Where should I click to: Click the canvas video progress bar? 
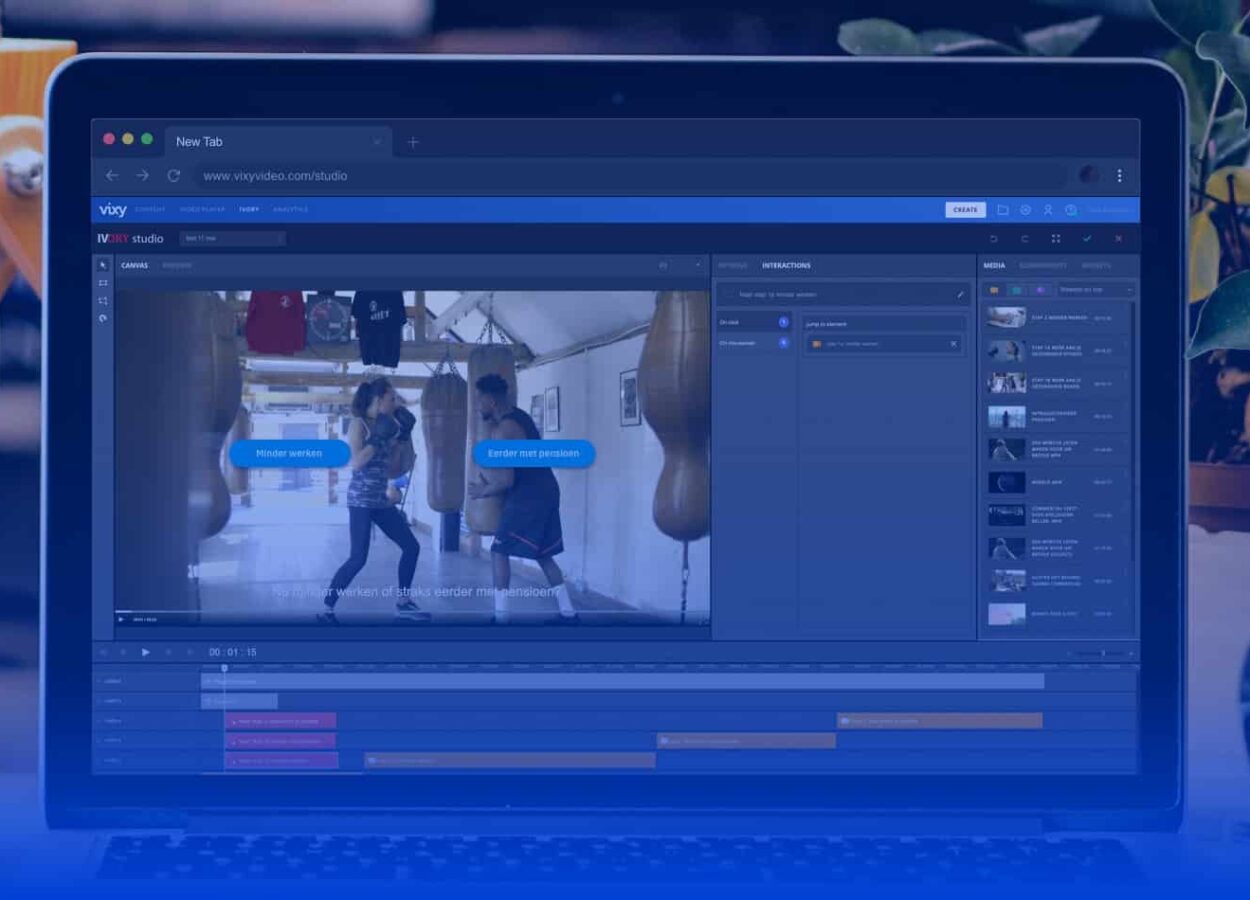pos(411,611)
